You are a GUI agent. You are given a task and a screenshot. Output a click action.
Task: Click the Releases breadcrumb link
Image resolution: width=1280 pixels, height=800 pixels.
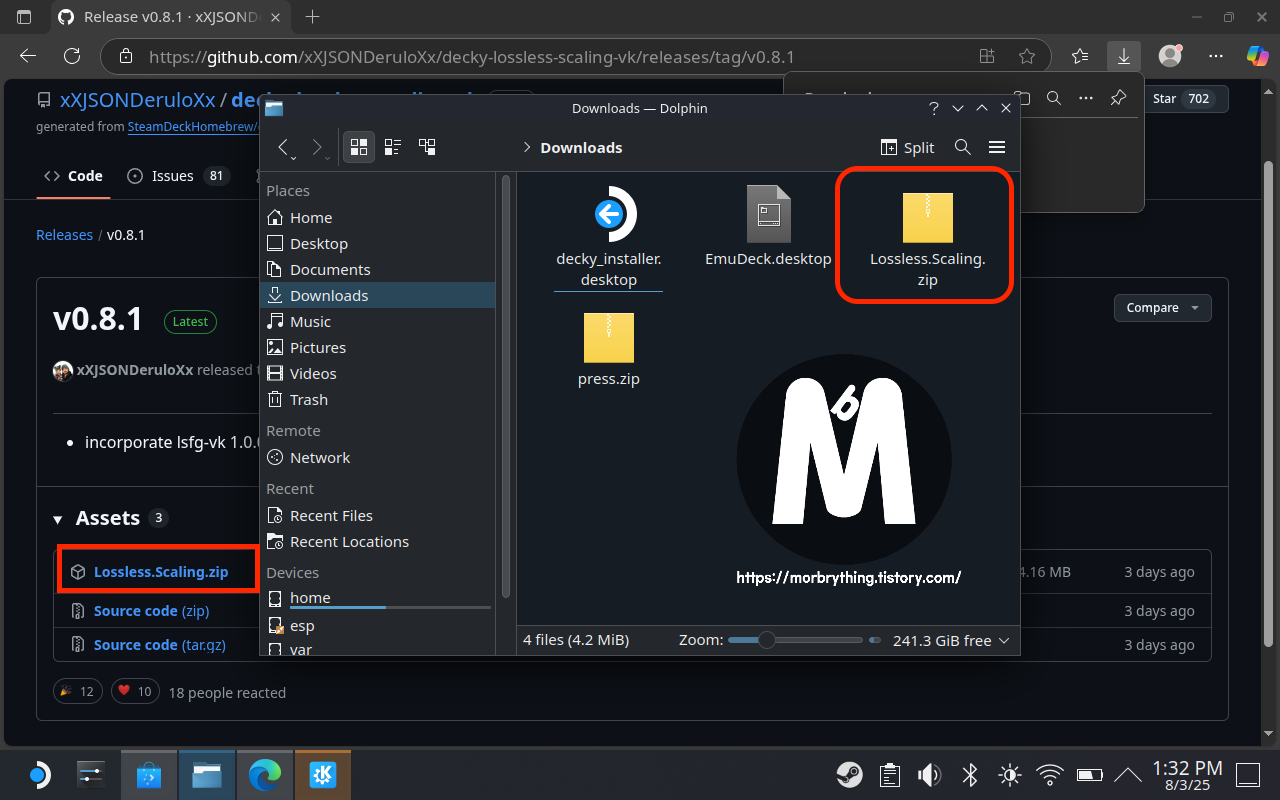[x=64, y=235]
